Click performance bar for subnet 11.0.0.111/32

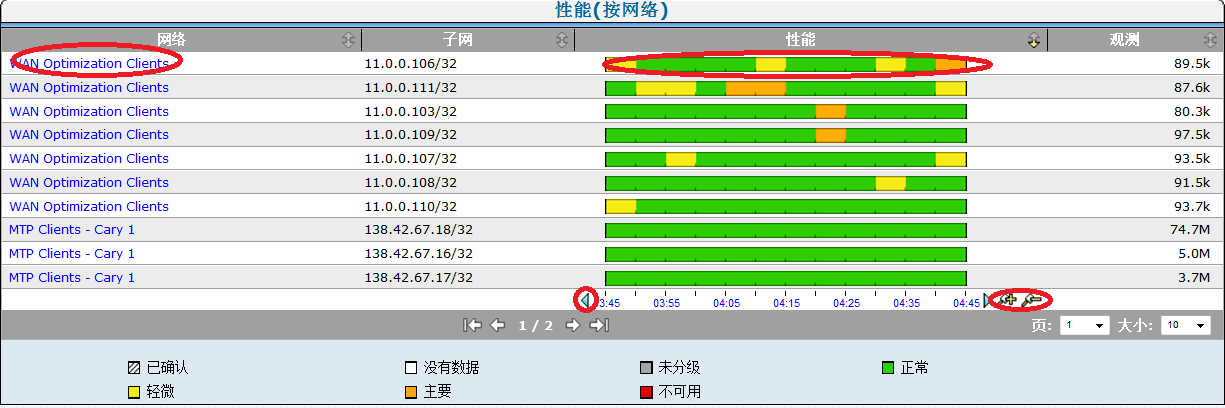point(786,88)
